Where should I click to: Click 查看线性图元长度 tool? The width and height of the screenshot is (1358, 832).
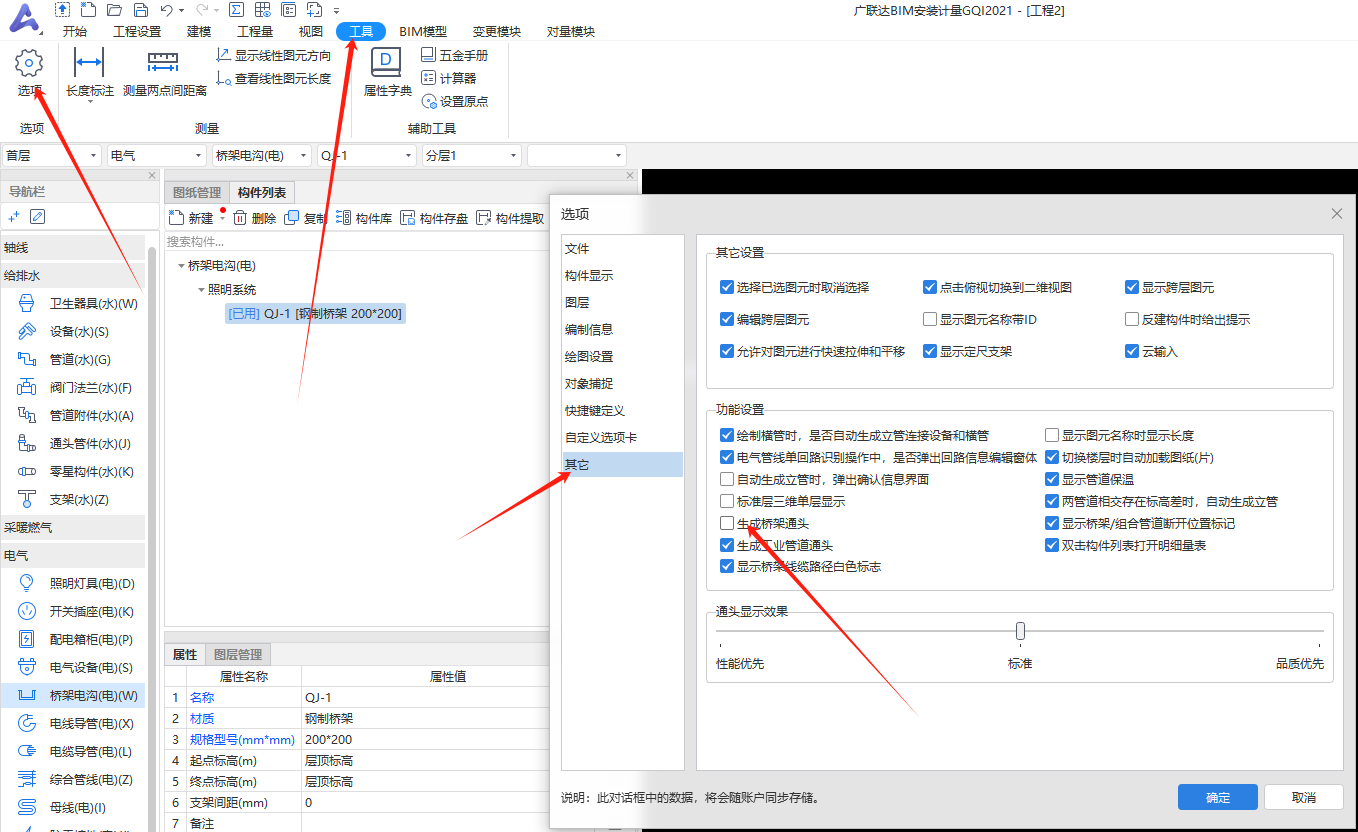point(274,79)
